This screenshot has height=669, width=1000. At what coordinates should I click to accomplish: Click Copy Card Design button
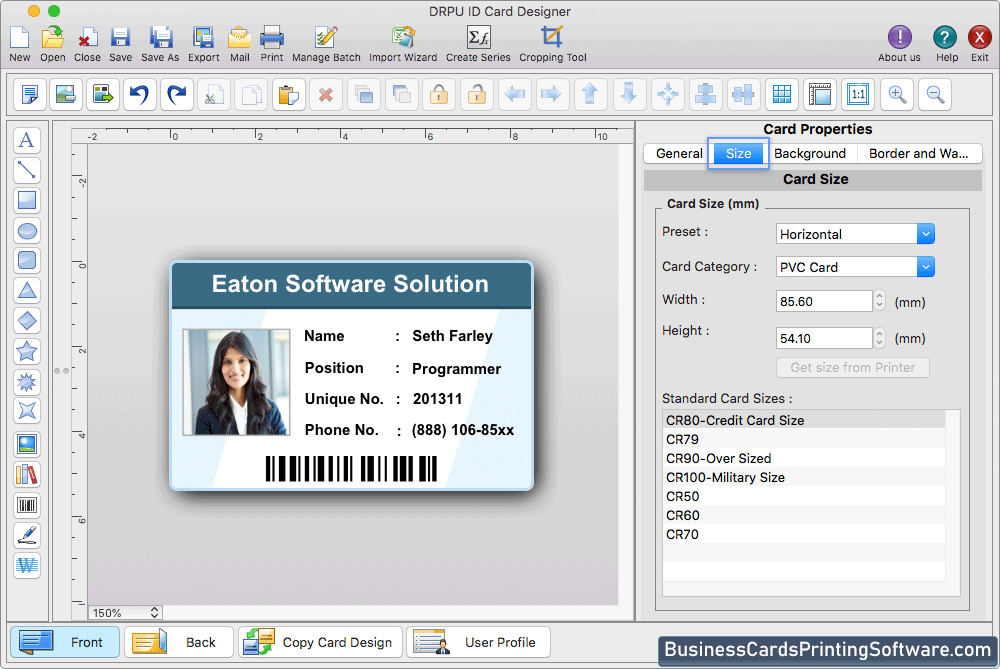321,642
